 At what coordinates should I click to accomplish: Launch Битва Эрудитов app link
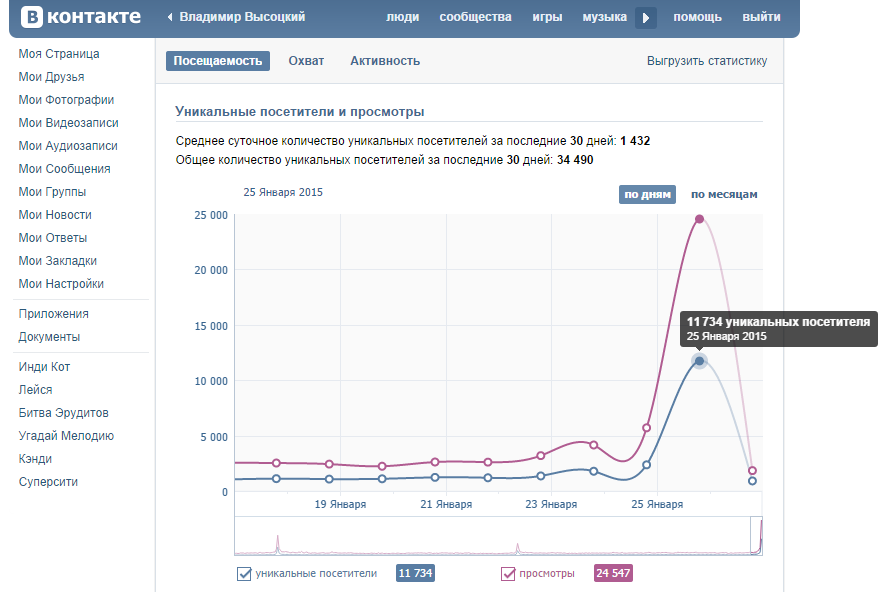click(x=64, y=413)
